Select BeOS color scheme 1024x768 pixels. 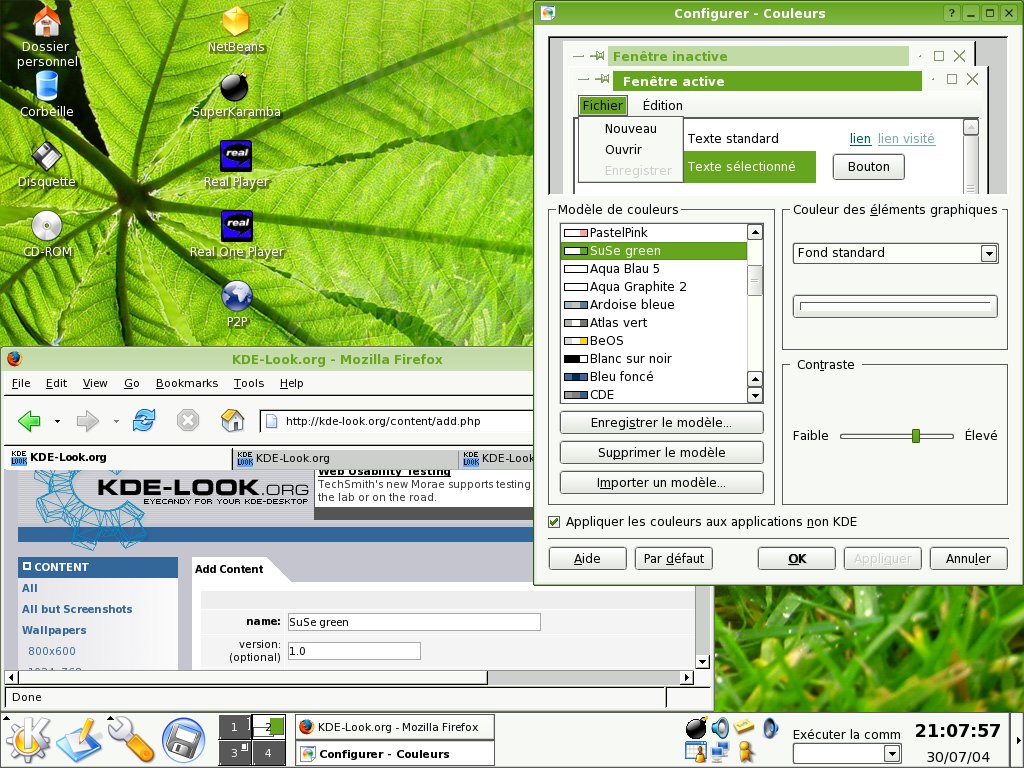[x=654, y=340]
